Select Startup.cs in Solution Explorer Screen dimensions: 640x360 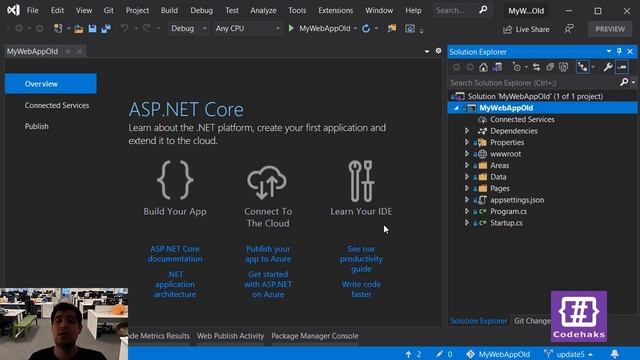pos(506,223)
